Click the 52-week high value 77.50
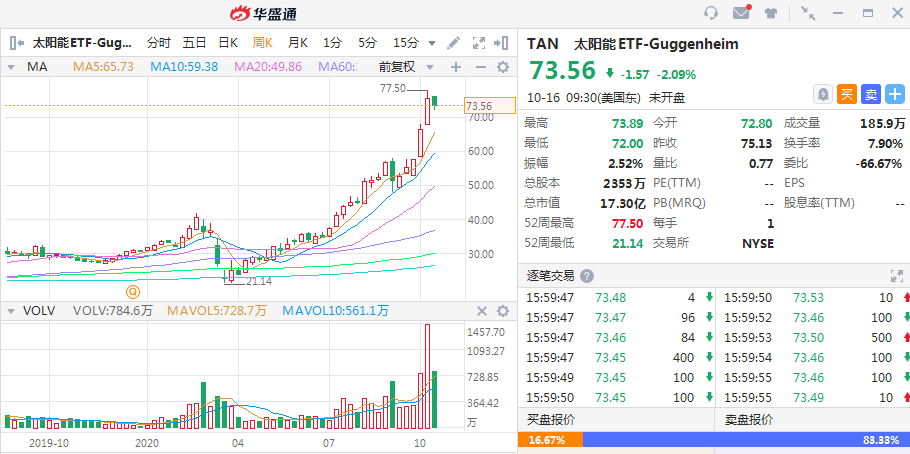The height and width of the screenshot is (454, 910). point(627,224)
